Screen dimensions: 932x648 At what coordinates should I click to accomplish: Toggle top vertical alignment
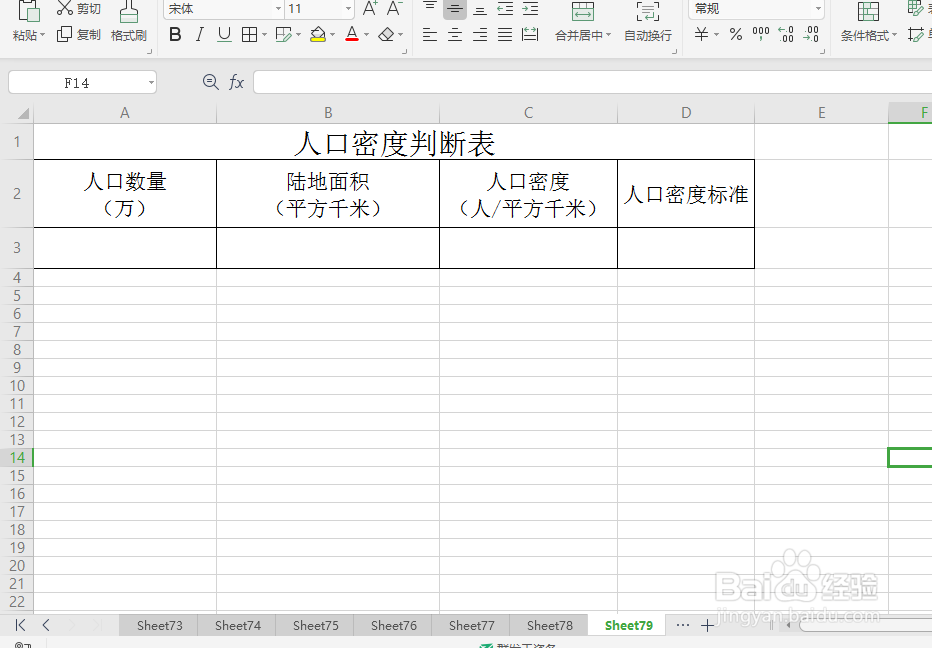point(430,7)
